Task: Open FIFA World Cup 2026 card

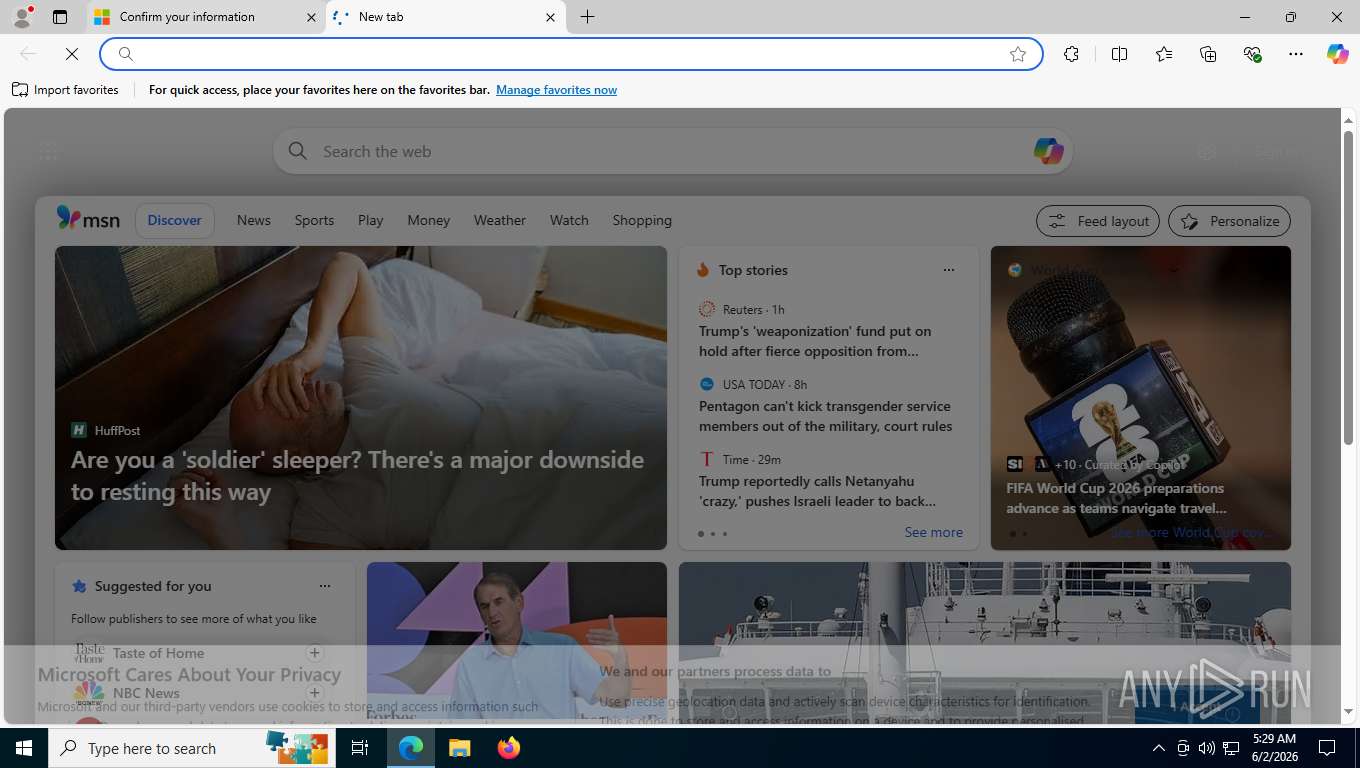Action: tap(1141, 398)
